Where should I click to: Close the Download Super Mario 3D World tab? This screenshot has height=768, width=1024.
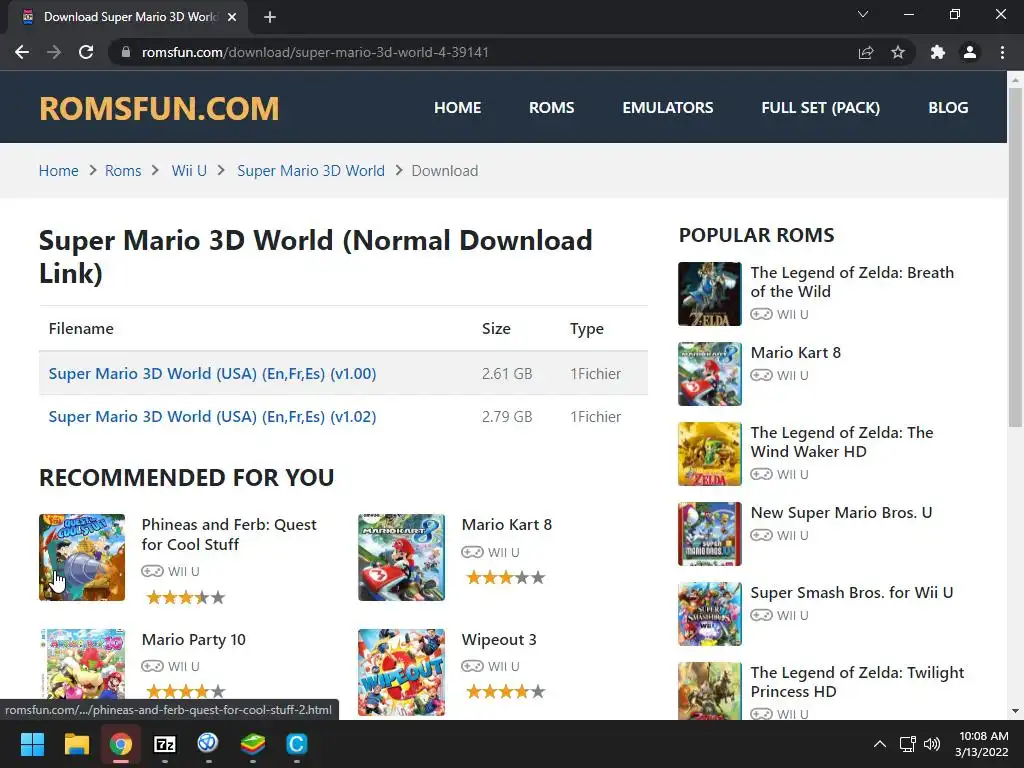pos(232,17)
